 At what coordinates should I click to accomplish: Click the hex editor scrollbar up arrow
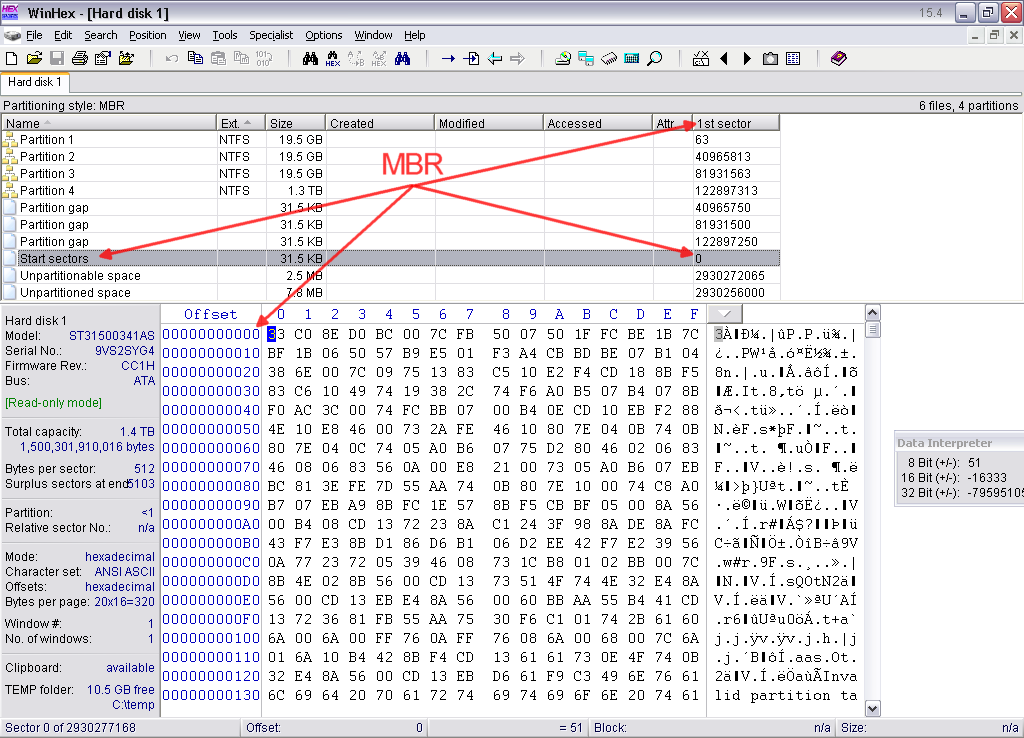coord(872,313)
